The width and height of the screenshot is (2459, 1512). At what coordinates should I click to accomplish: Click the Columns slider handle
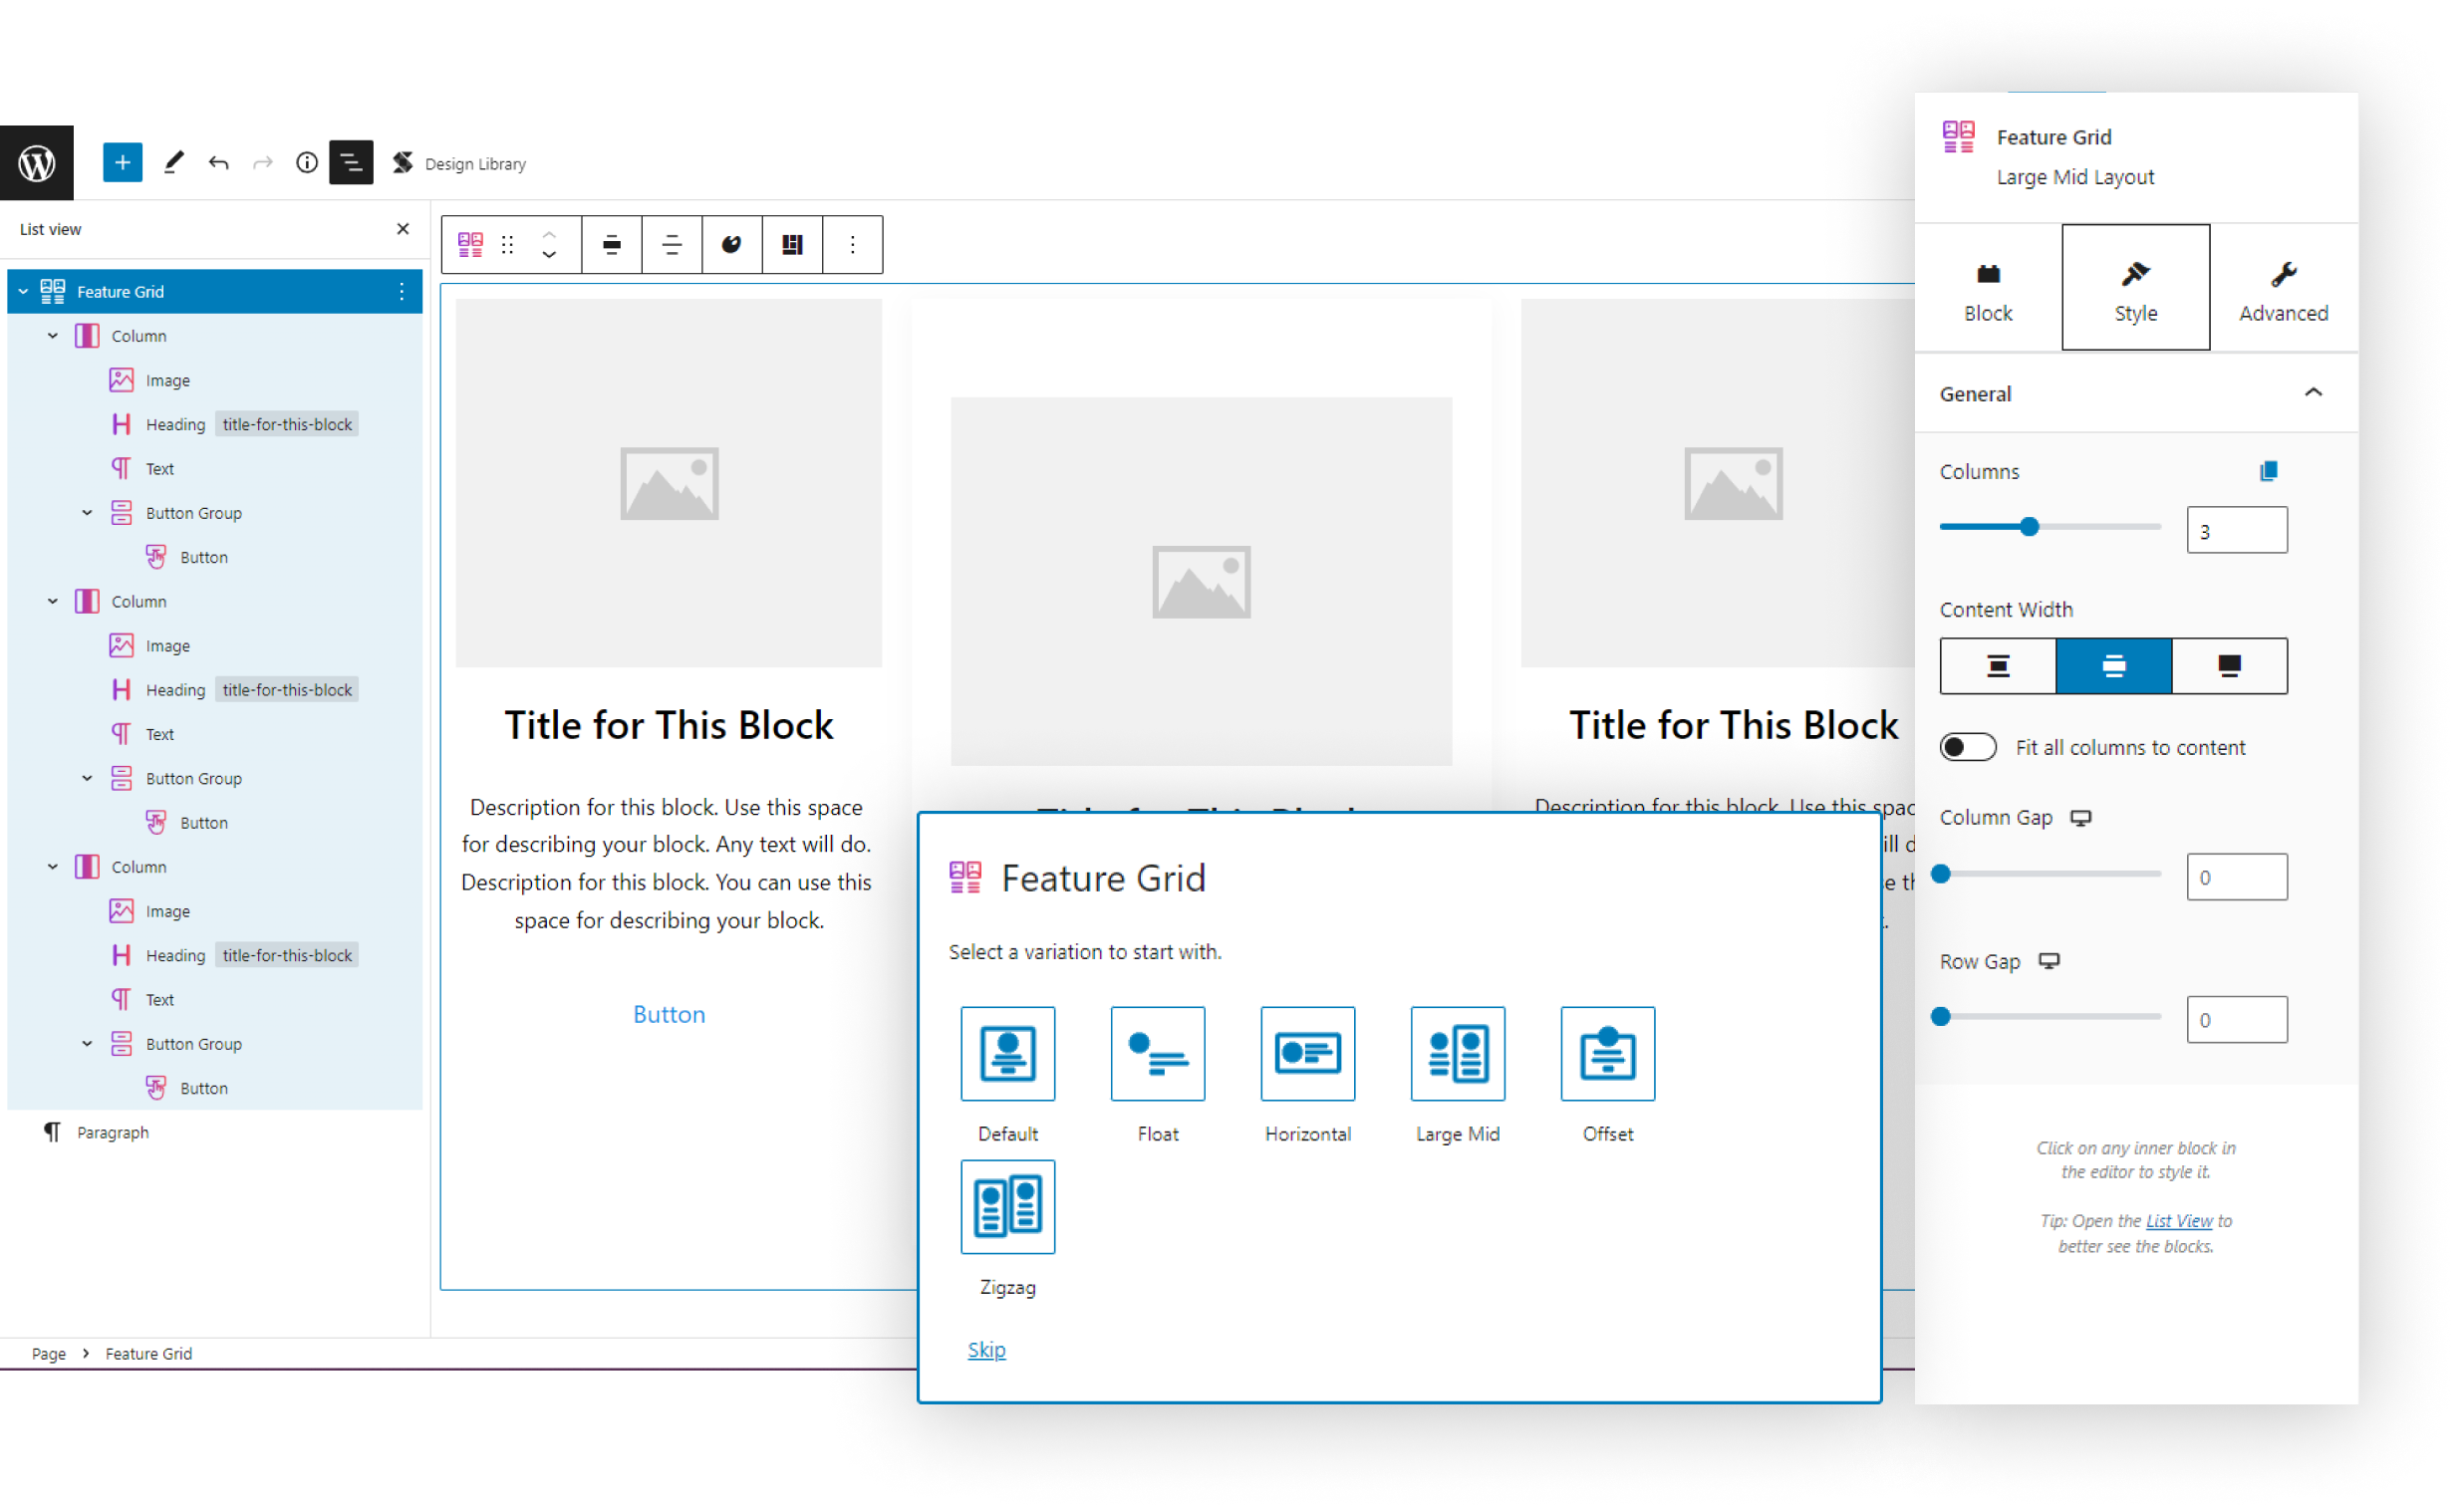[2029, 527]
